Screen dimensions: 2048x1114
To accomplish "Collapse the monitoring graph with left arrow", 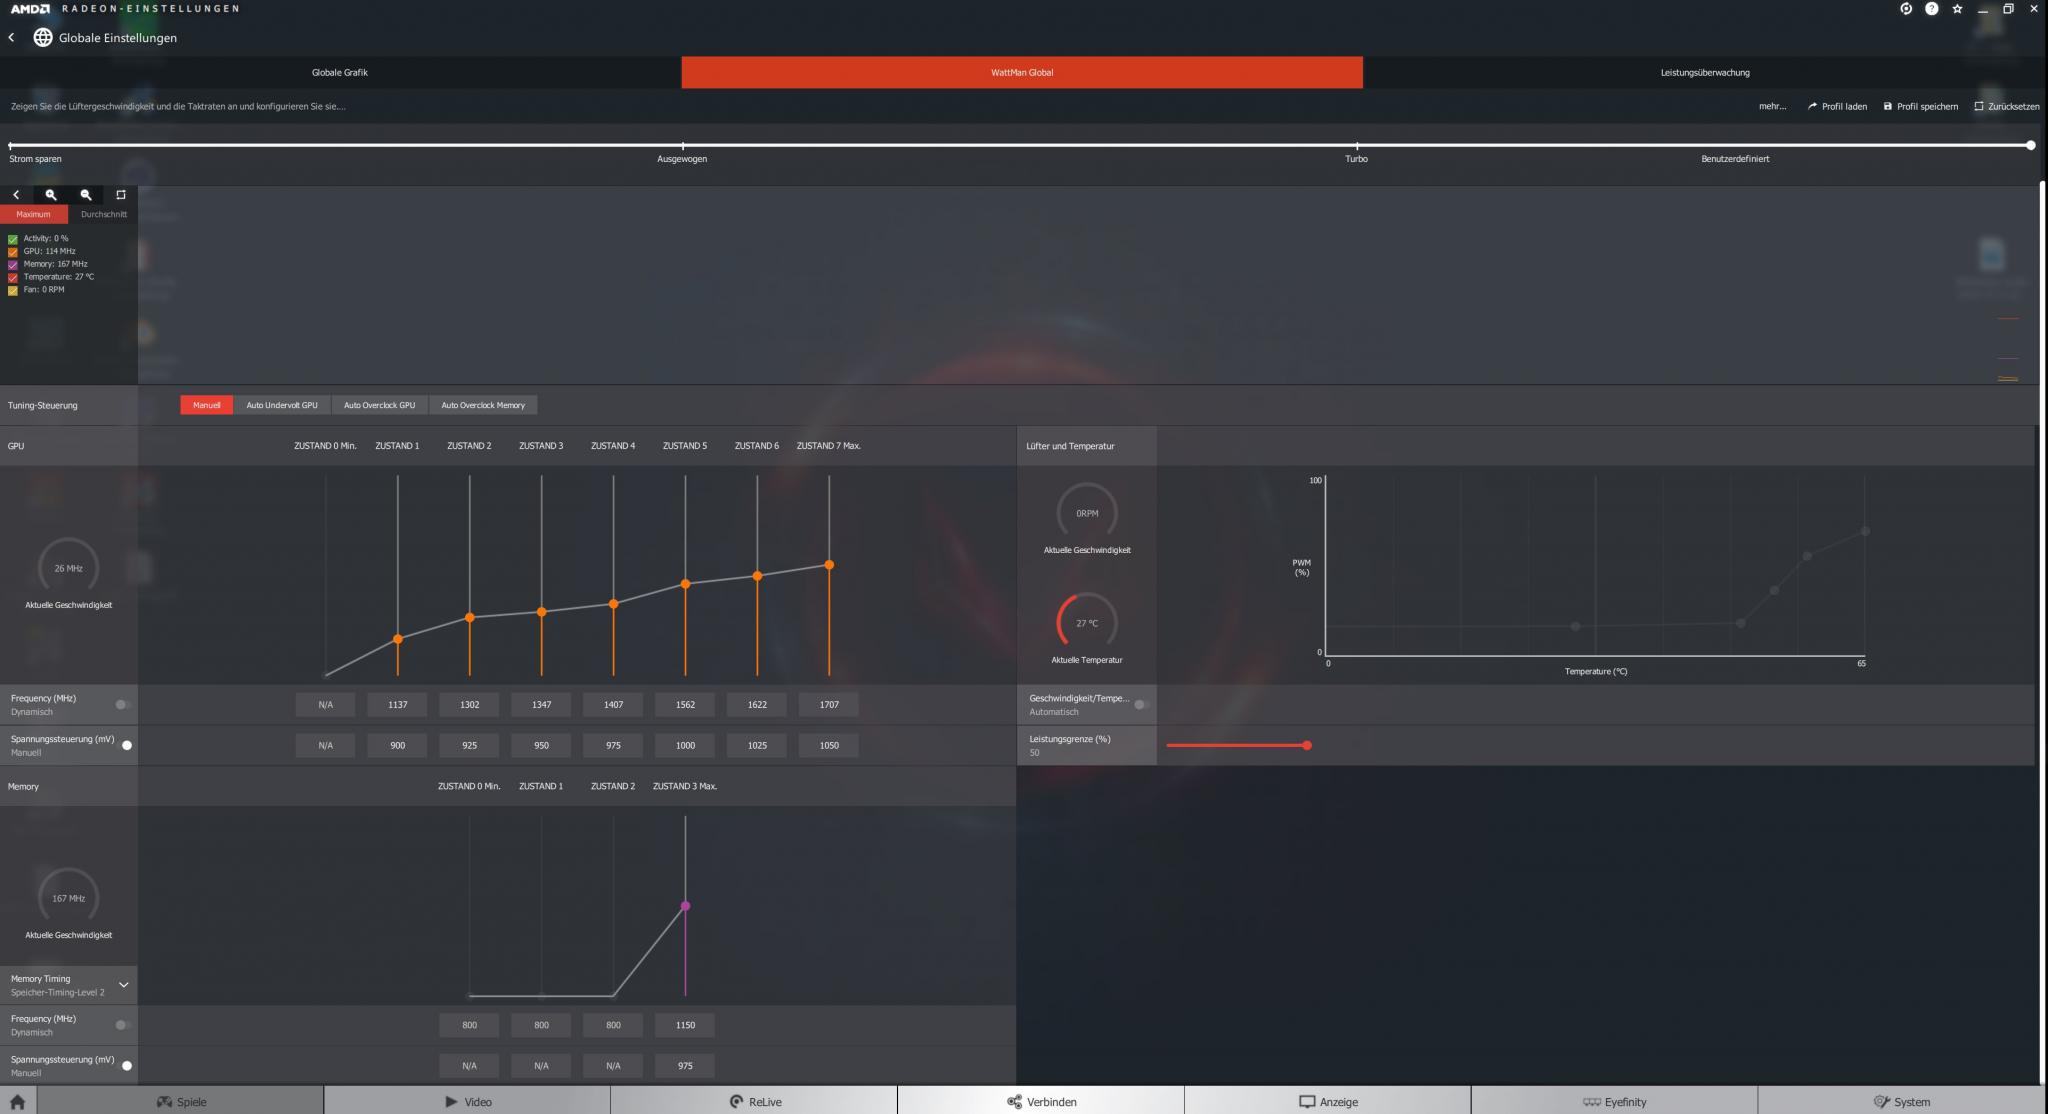I will tap(16, 195).
